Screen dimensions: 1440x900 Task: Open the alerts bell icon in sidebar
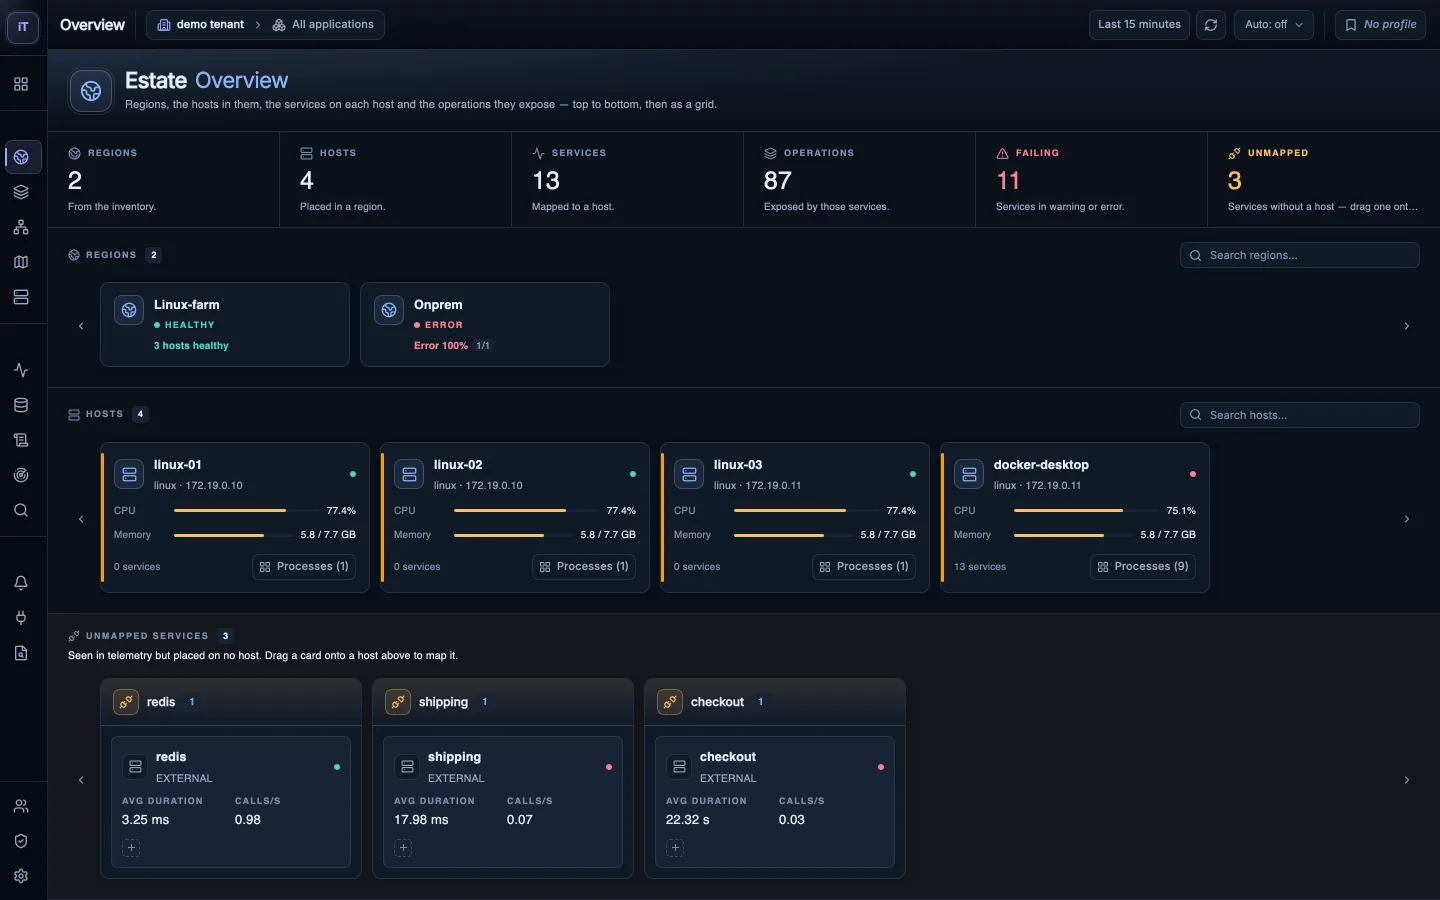21,583
